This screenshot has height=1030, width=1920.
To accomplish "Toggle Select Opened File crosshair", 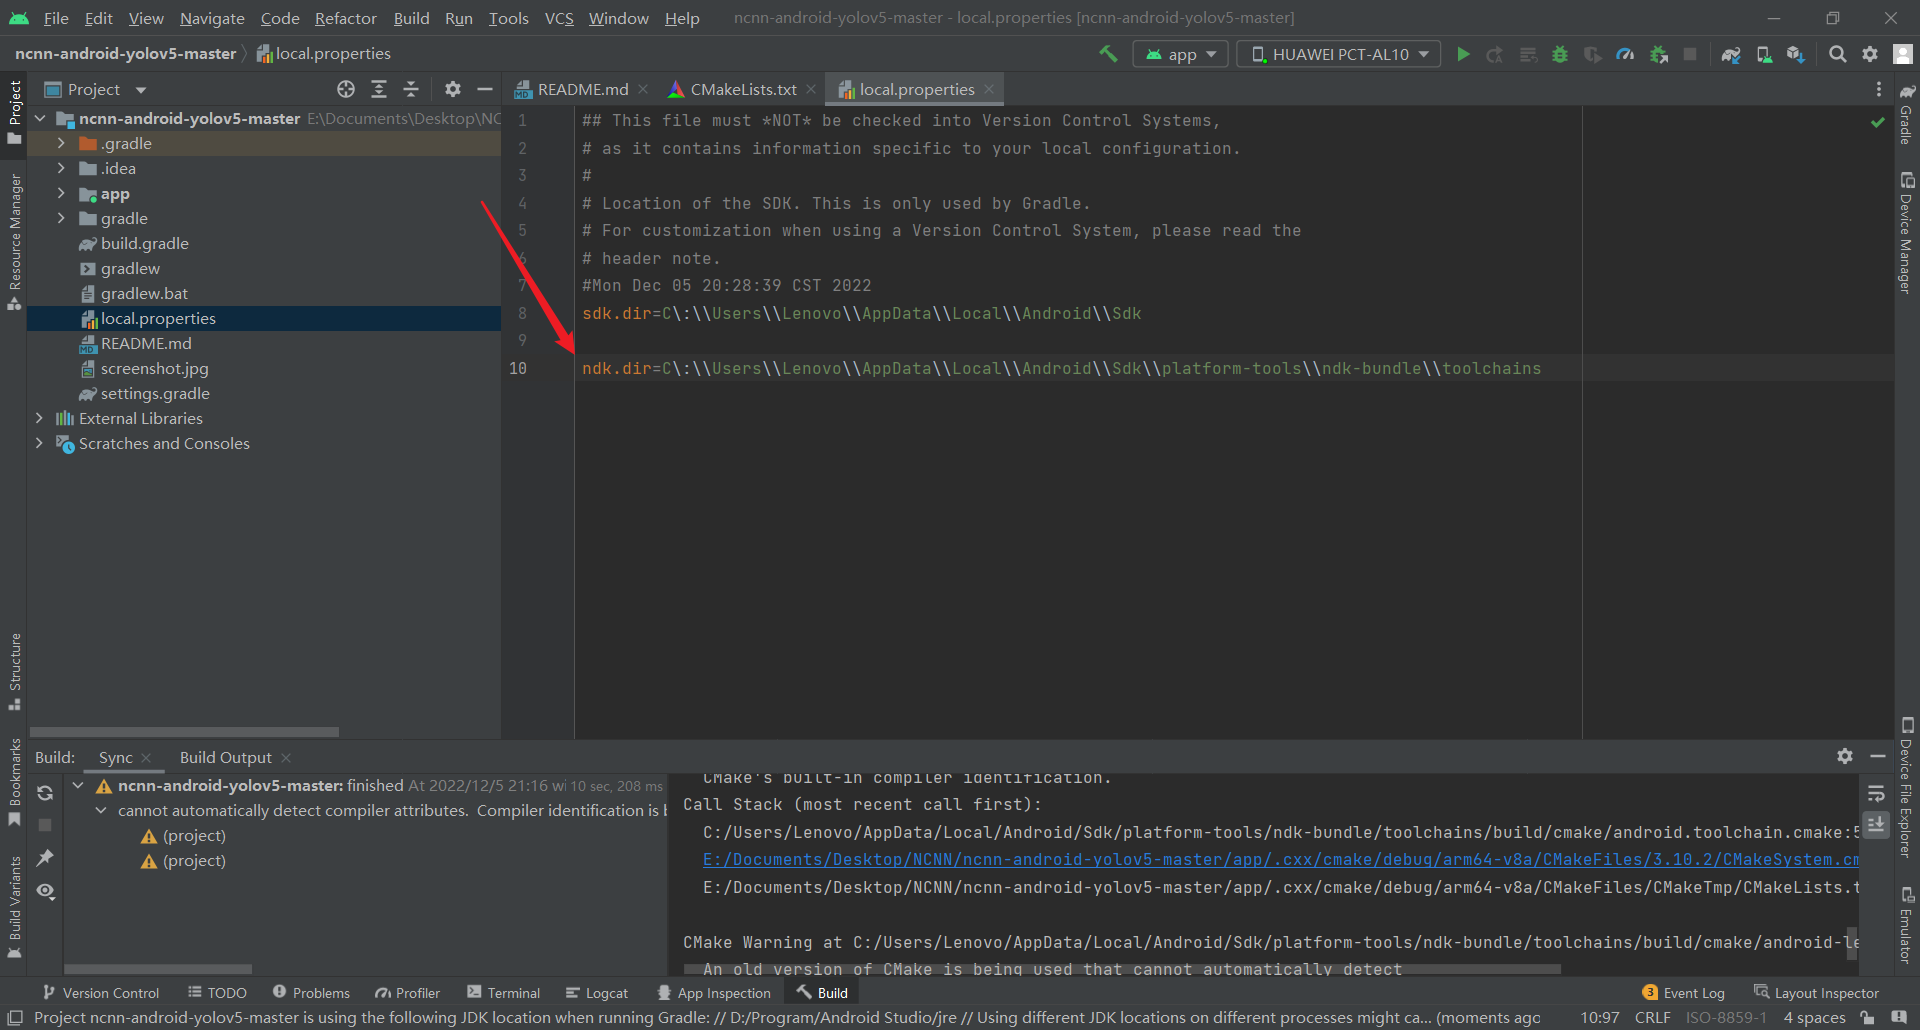I will pyautogui.click(x=347, y=89).
